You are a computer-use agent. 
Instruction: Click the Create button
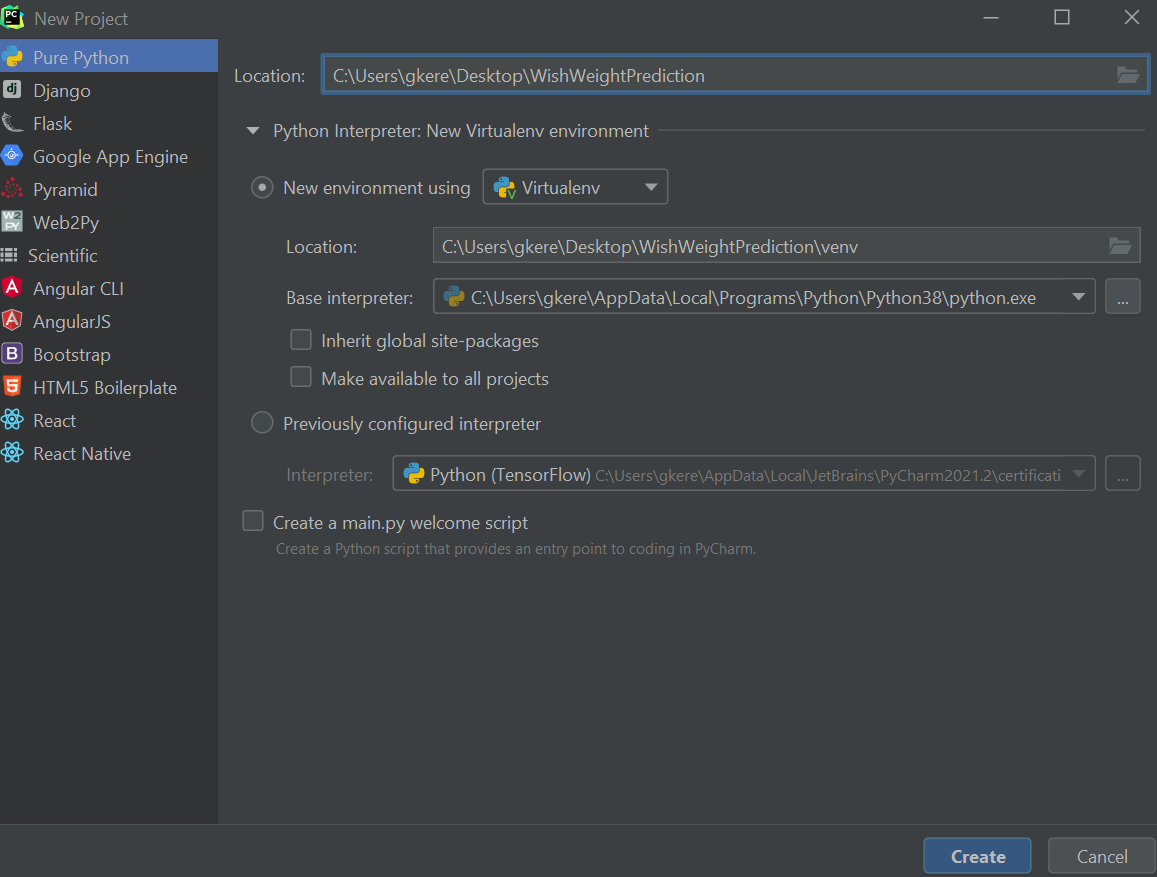point(977,856)
